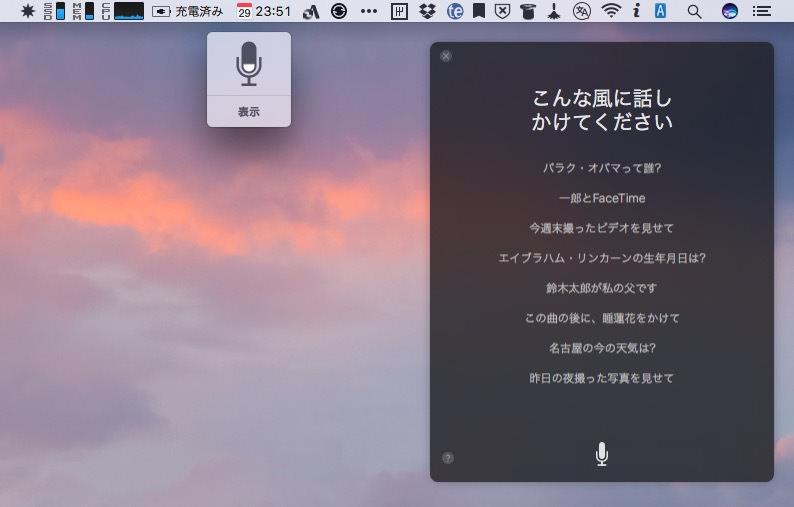Open the Dropbox menu bar icon

tap(428, 11)
